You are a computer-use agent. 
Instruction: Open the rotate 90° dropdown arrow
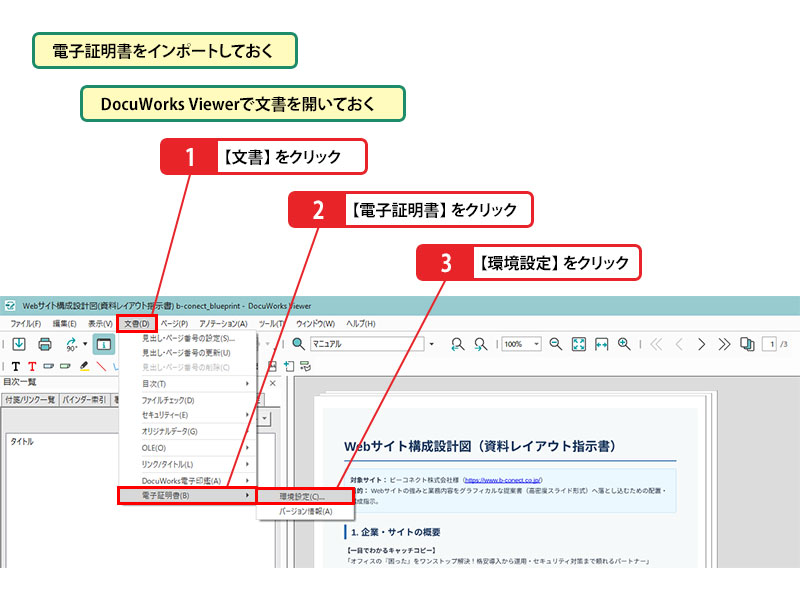(x=85, y=344)
